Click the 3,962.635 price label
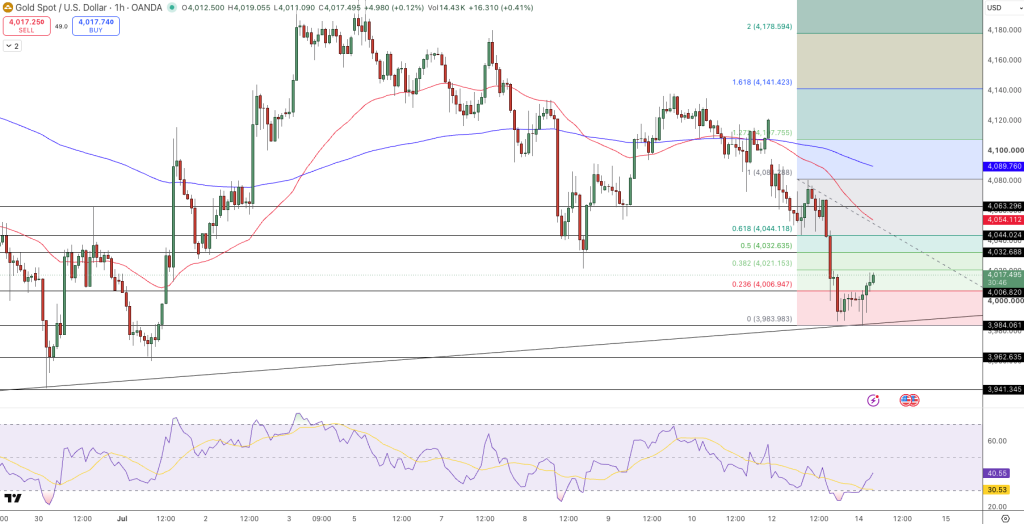This screenshot has height=524, width=1024. click(1004, 357)
